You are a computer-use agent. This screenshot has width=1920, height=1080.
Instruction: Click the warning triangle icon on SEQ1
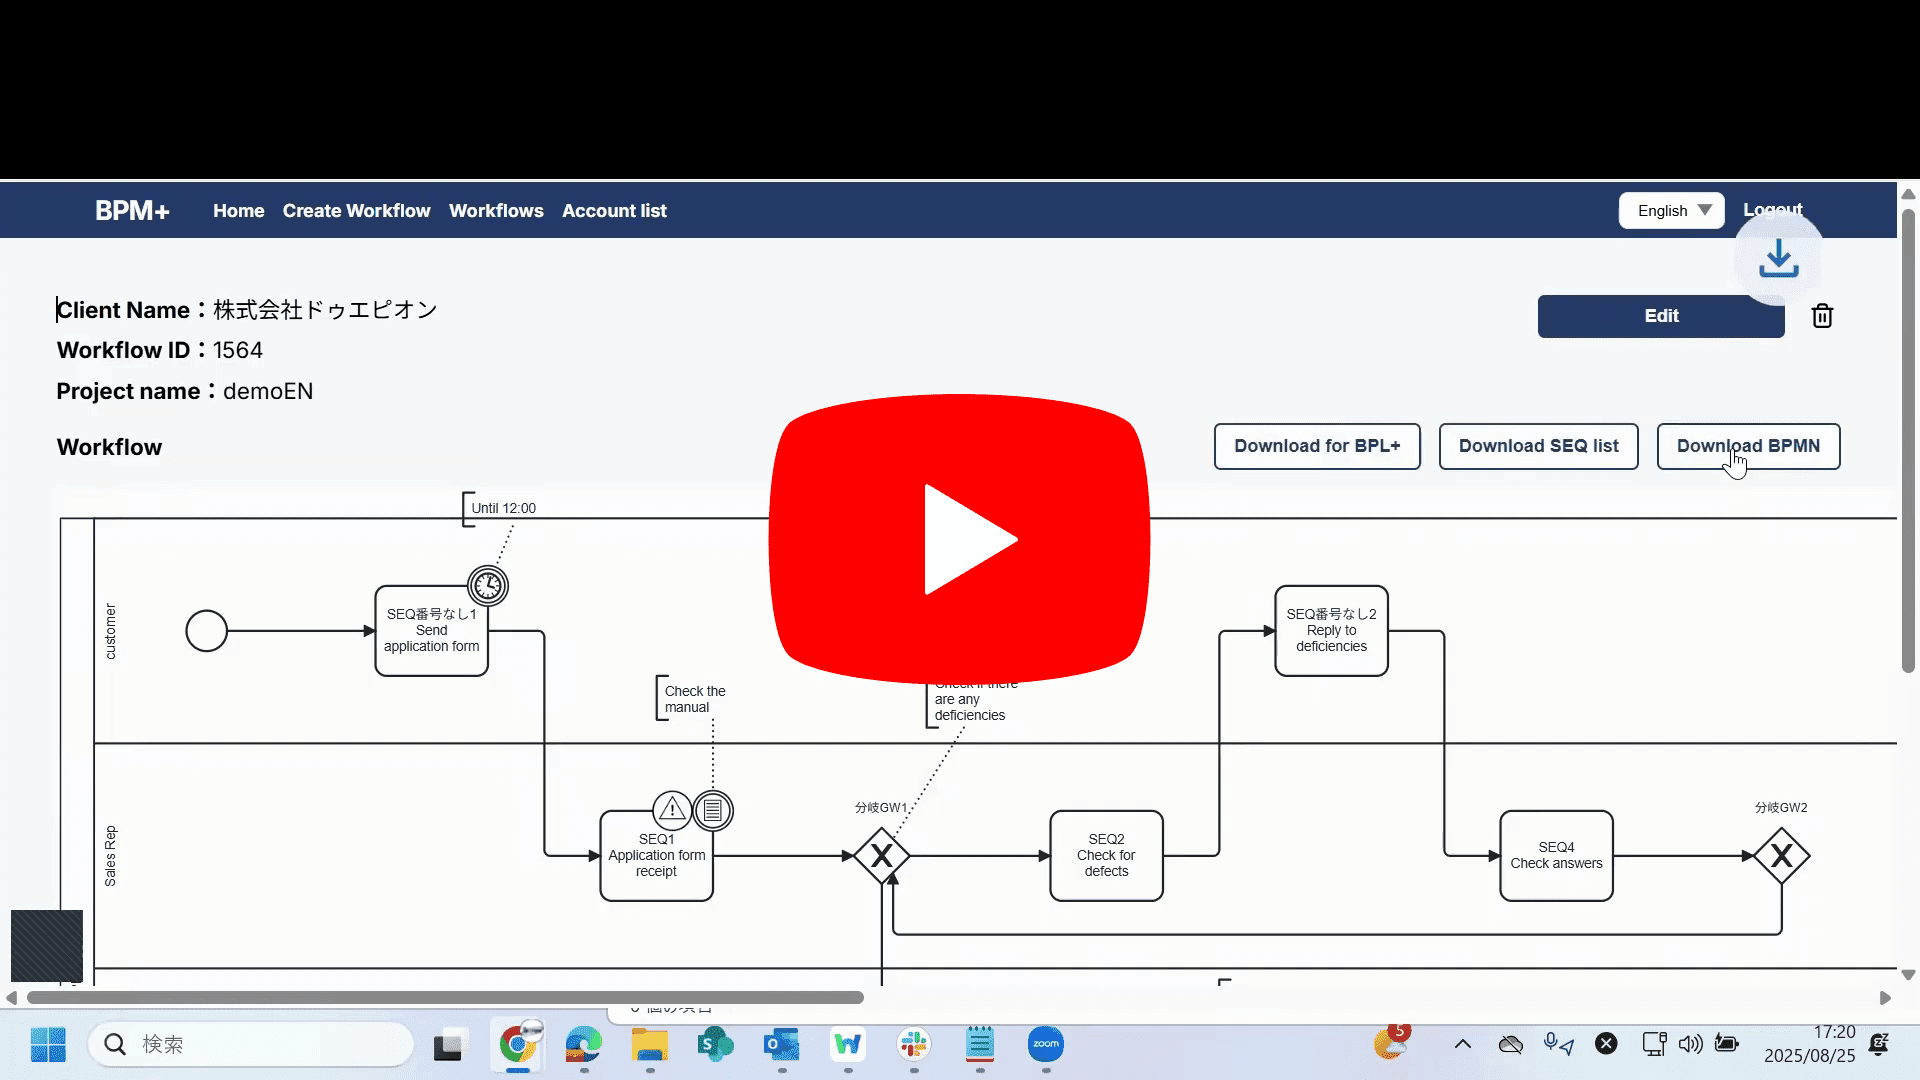[672, 809]
